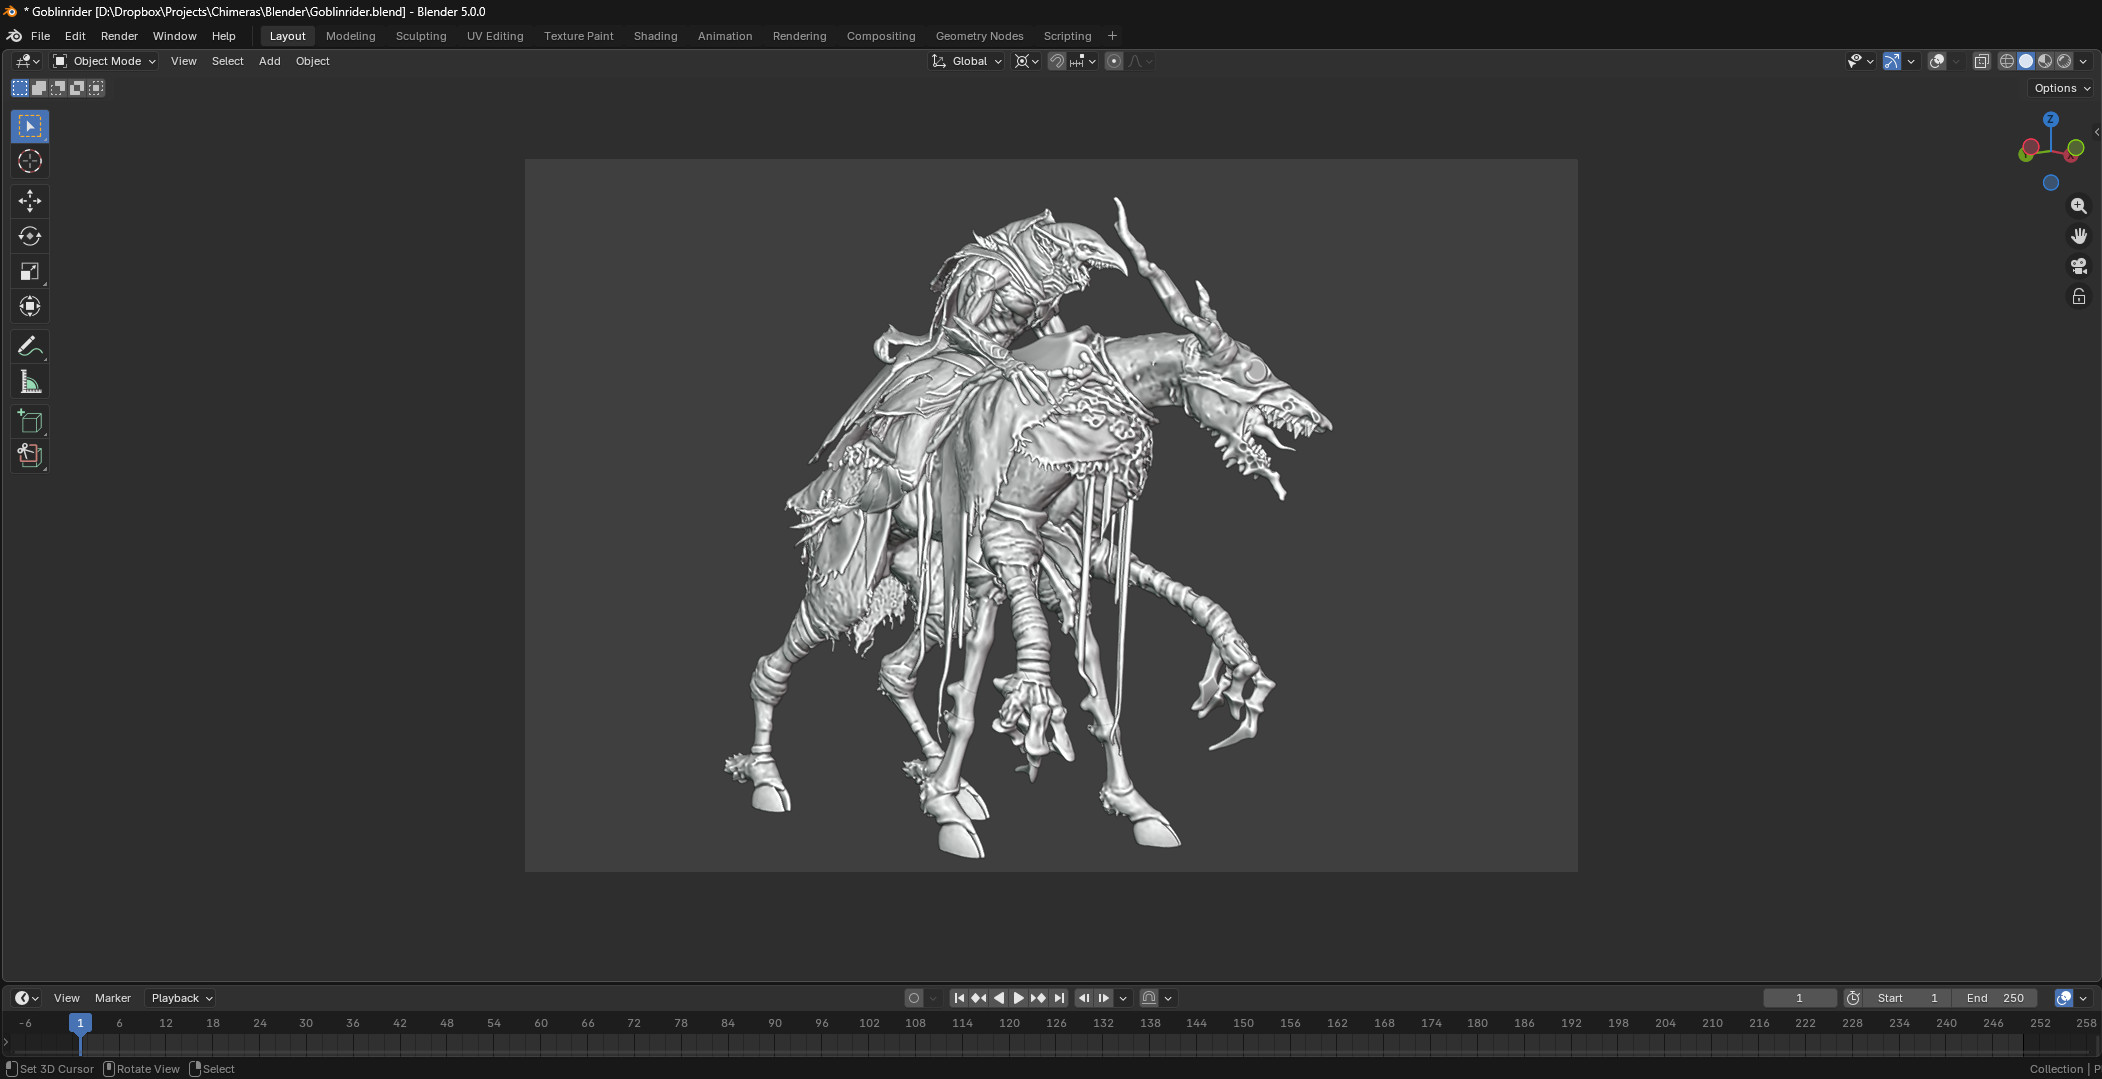Viewport: 2102px width, 1079px height.
Task: Click the current frame number field
Action: click(1799, 998)
